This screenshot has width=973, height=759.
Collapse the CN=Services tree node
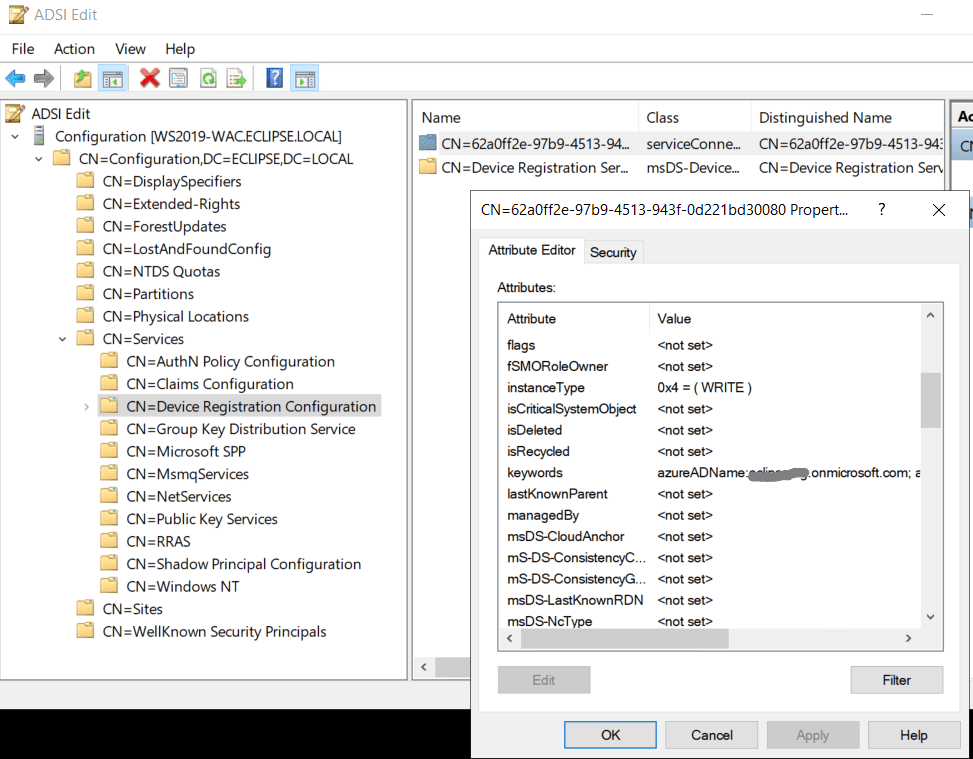point(62,339)
